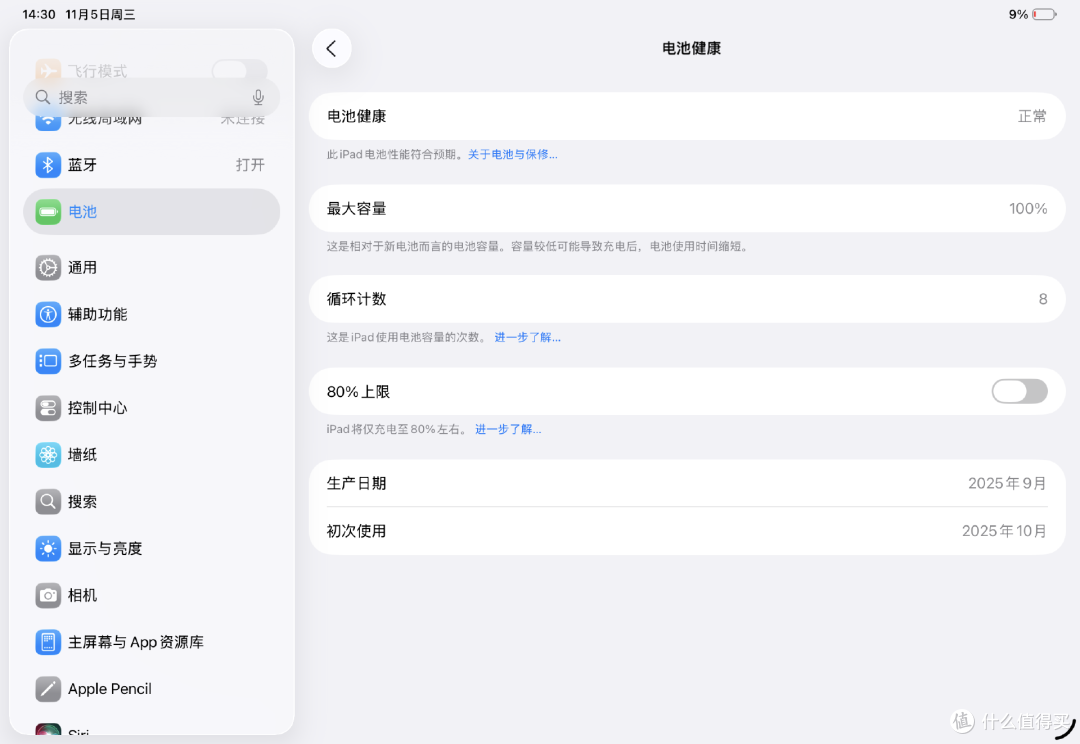
Task: Click the 电池健康 row showing 正常
Action: (x=687, y=116)
